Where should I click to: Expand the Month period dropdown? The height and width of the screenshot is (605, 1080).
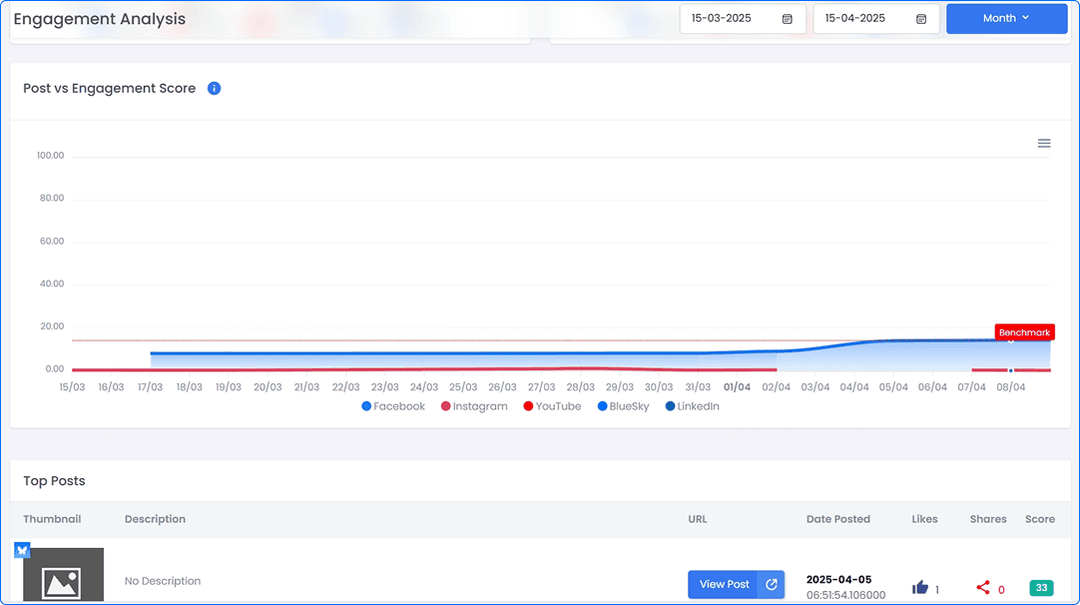(1006, 19)
